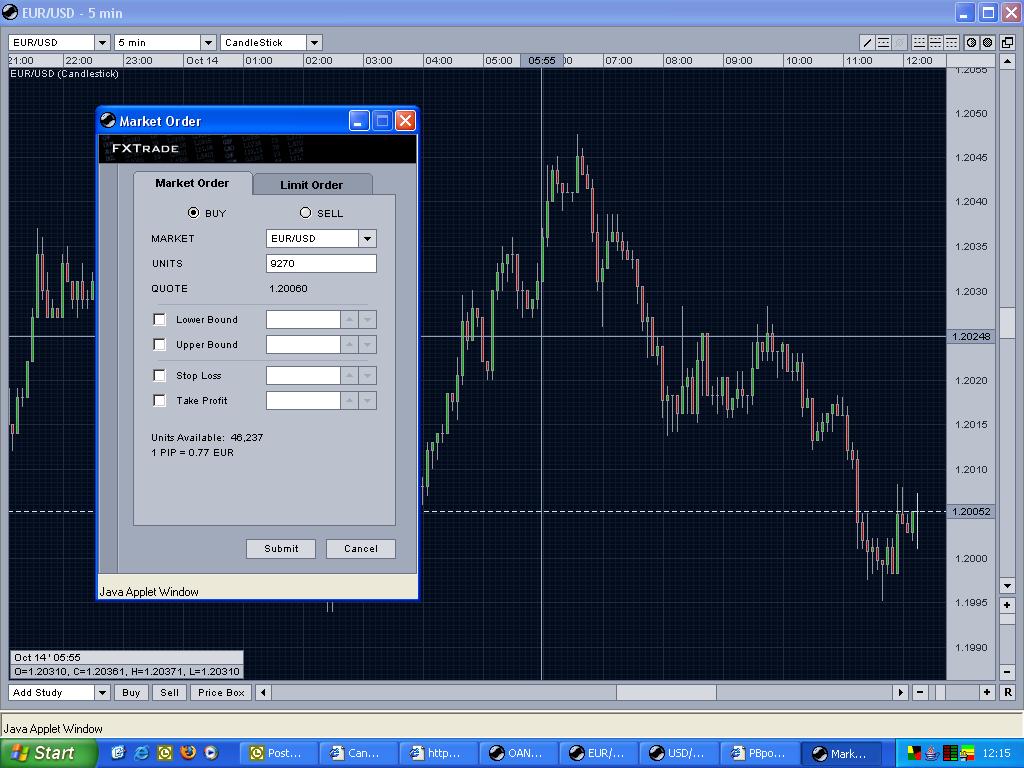1024x768 pixels.
Task: Submit the market order
Action: click(281, 548)
